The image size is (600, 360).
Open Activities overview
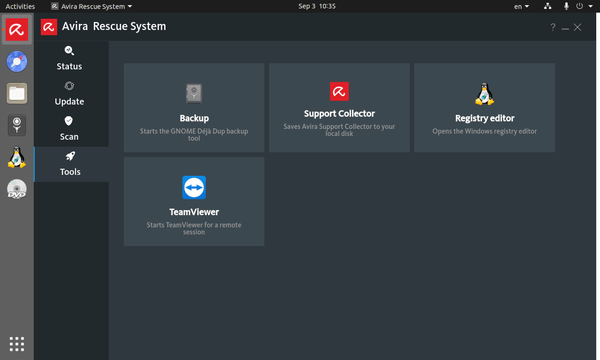tap(20, 6)
